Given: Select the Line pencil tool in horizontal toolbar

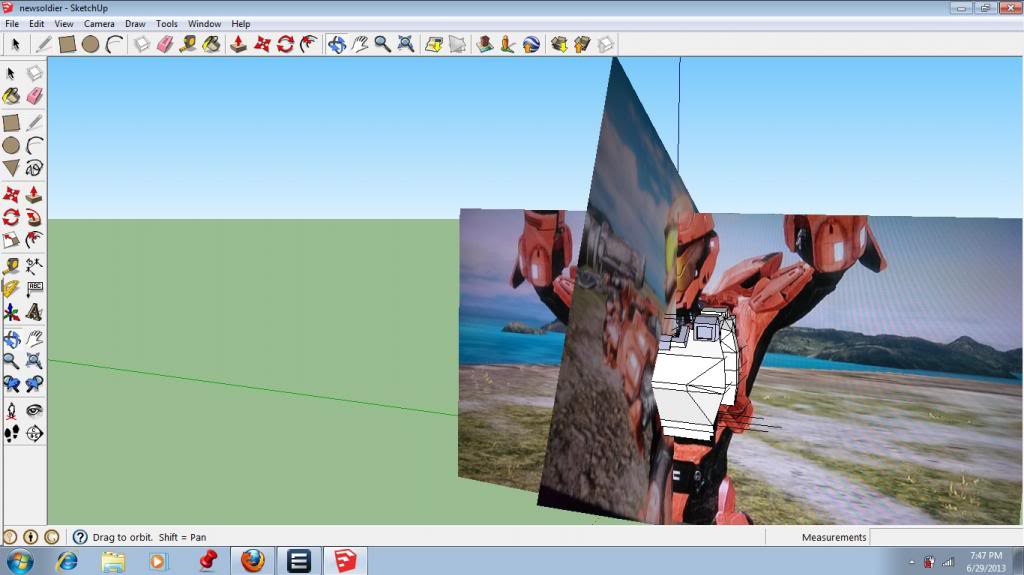Looking at the screenshot, I should (44, 44).
